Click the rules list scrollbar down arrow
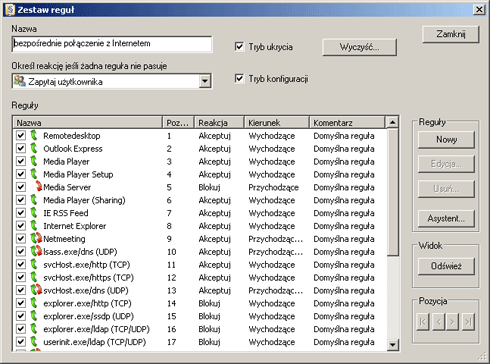Image resolution: width=490 pixels, height=364 pixels. (393, 345)
